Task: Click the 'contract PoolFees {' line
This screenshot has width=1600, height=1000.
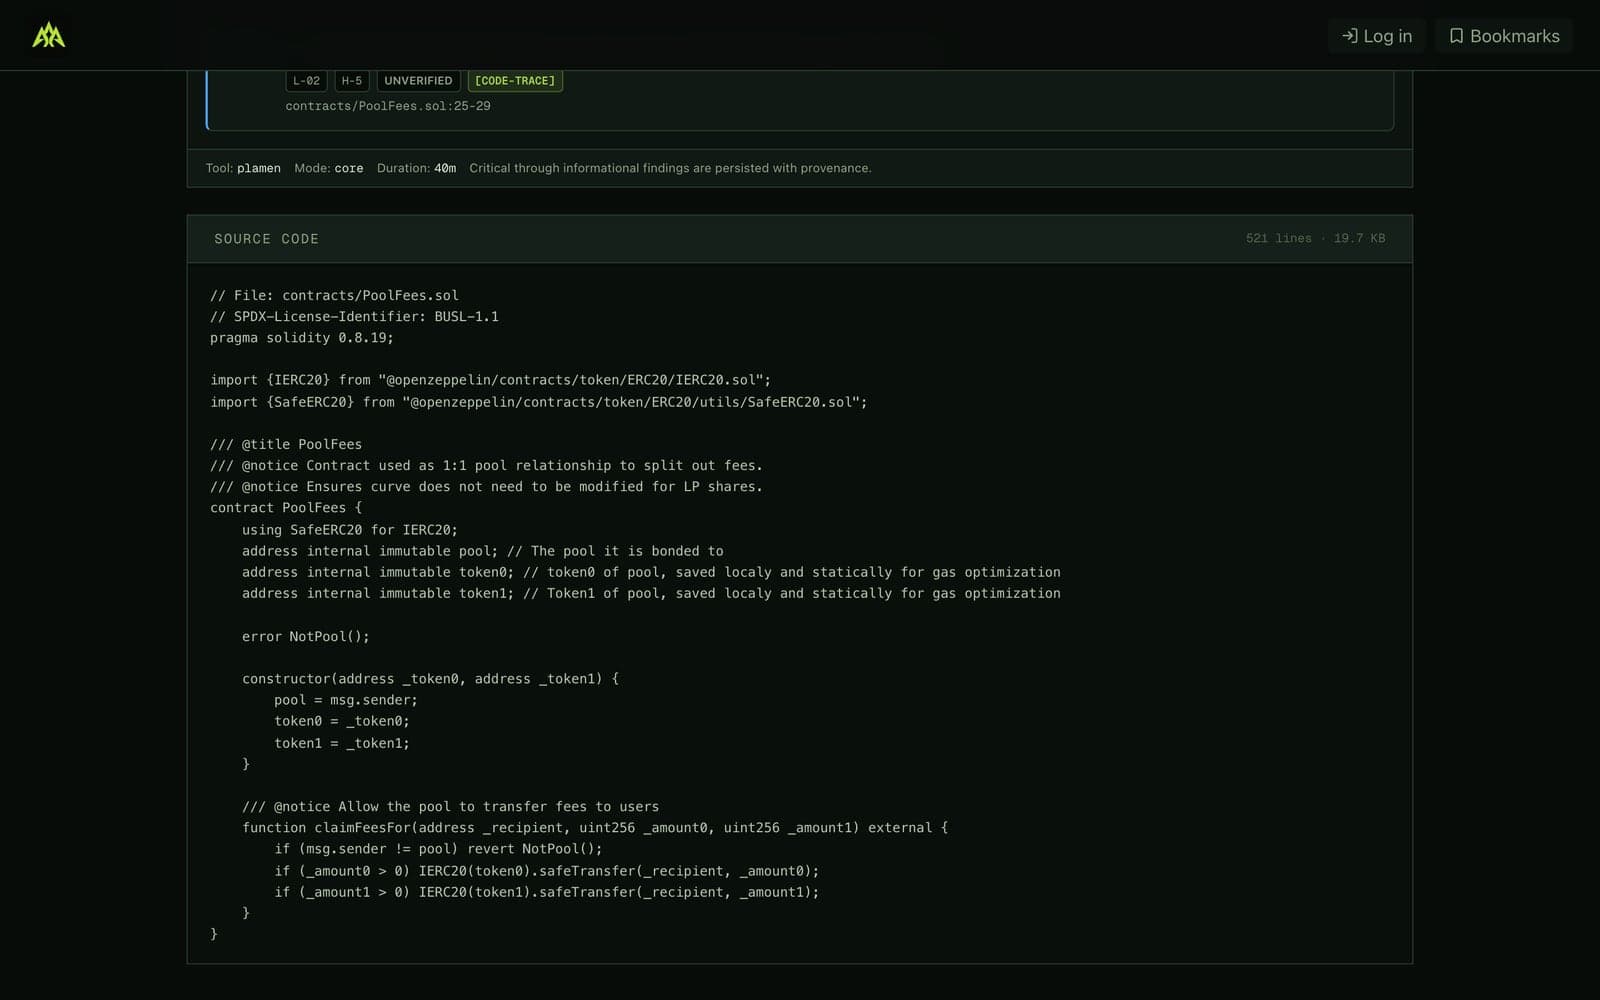Action: pos(286,508)
